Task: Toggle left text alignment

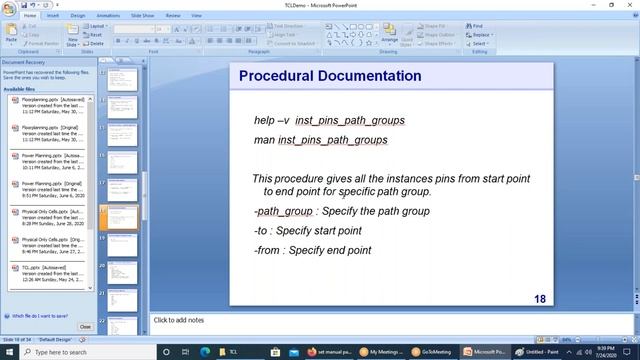Action: click(210, 41)
